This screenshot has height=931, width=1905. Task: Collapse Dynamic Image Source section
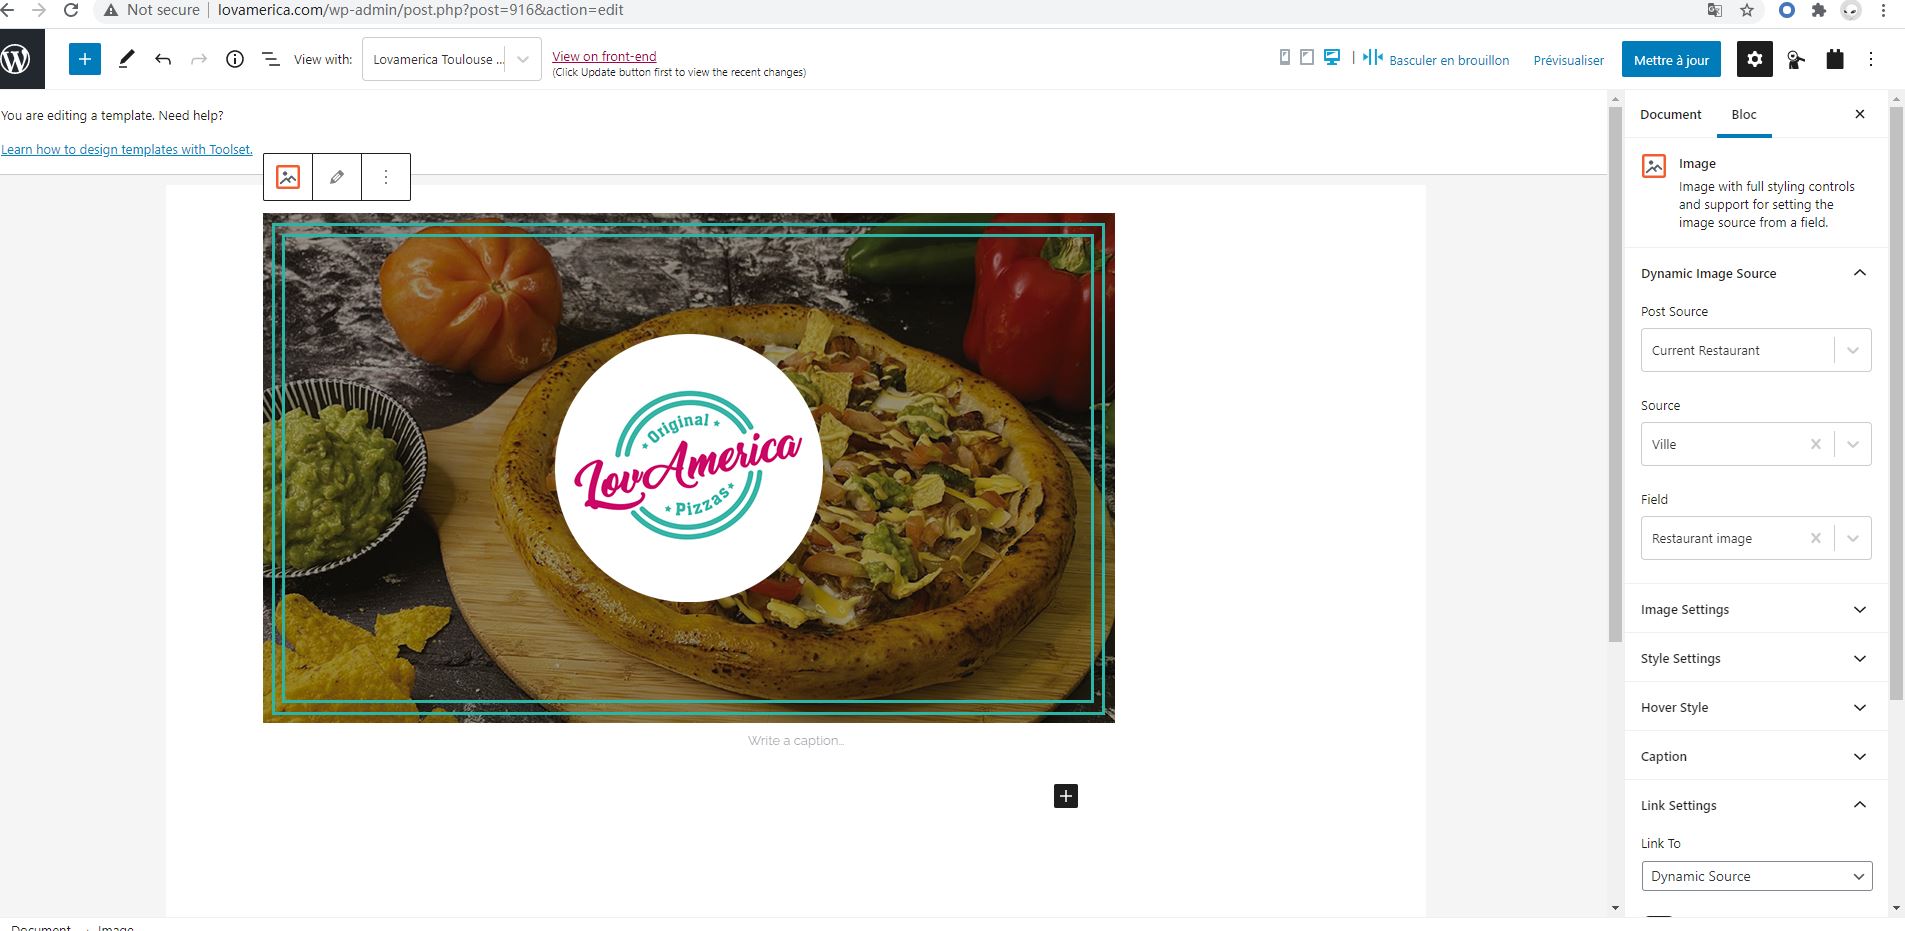[1756, 273]
